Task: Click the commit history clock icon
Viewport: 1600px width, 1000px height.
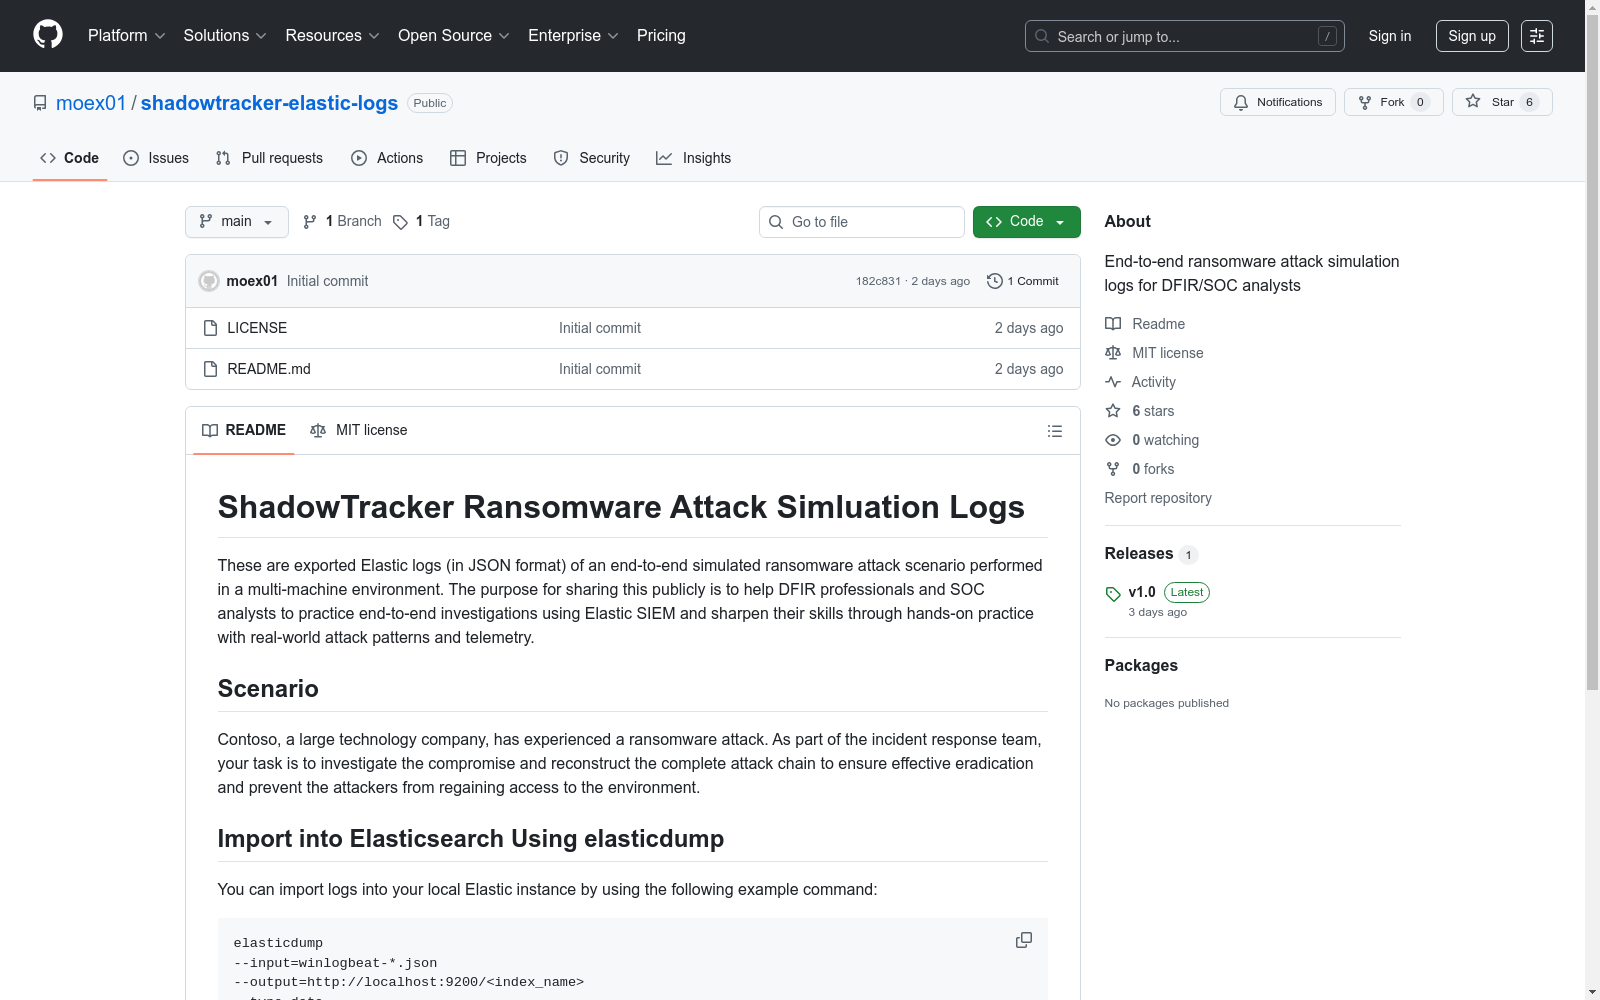Action: pyautogui.click(x=995, y=281)
